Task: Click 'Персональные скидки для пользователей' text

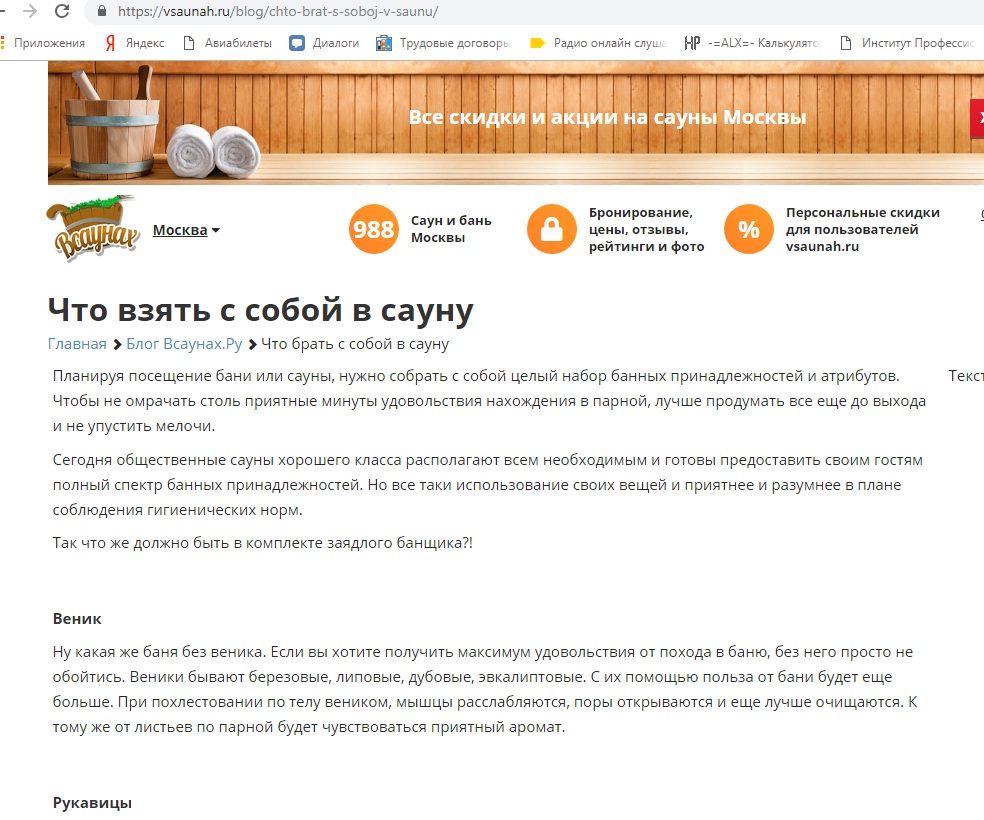Action: [x=863, y=229]
